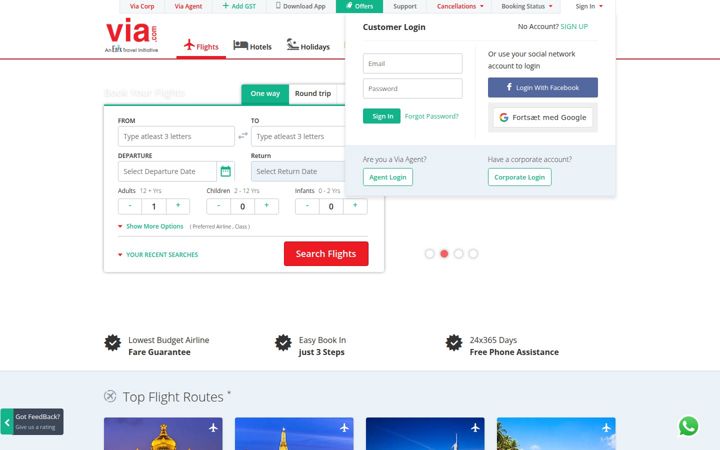Image resolution: width=720 pixels, height=450 pixels.
Task: Open the Holidays tab
Action: click(x=308, y=46)
